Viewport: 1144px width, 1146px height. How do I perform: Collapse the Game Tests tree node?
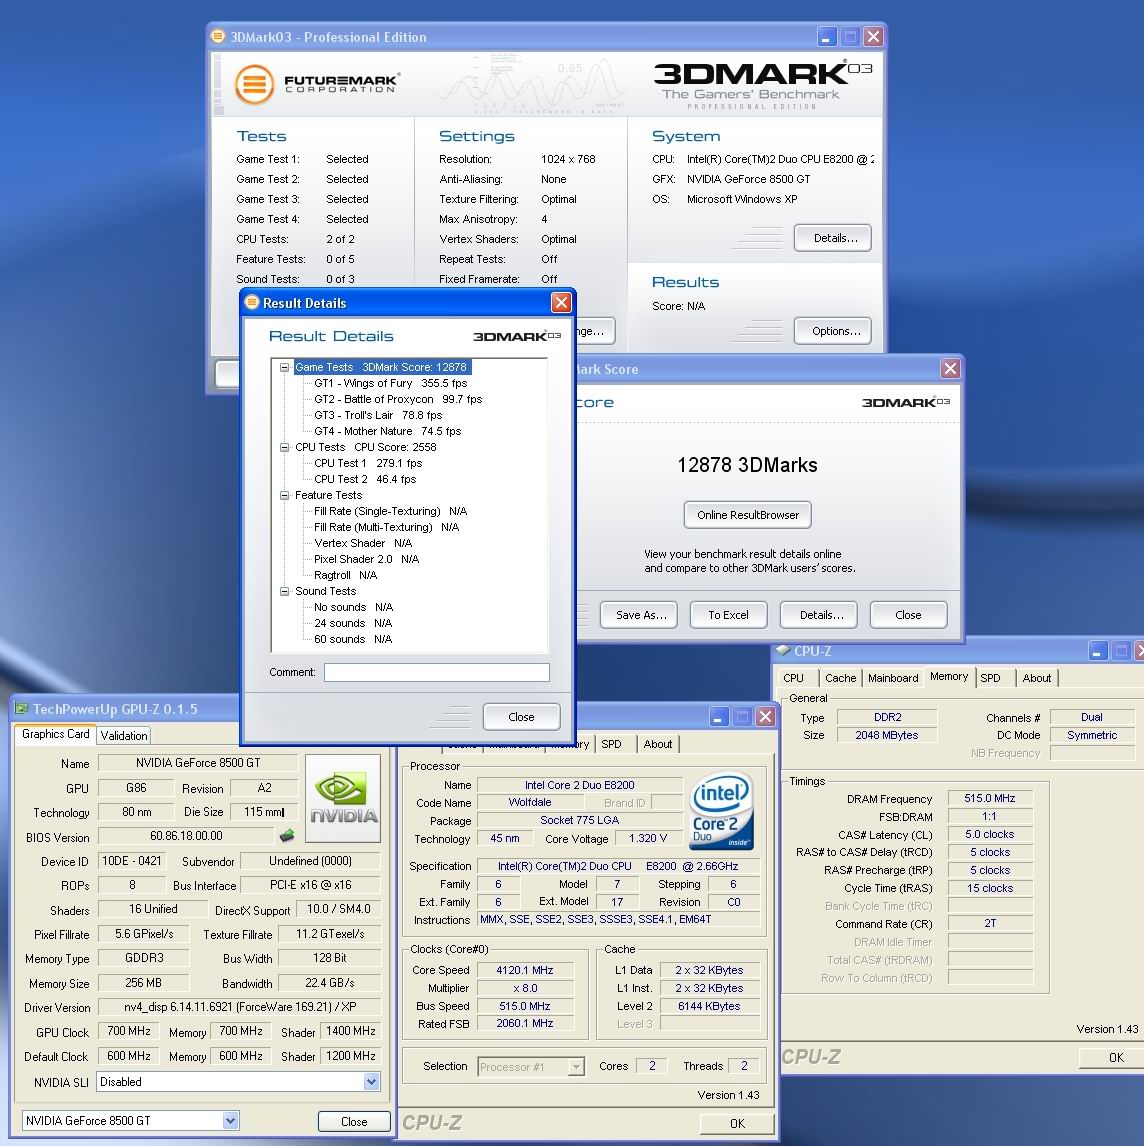point(284,368)
